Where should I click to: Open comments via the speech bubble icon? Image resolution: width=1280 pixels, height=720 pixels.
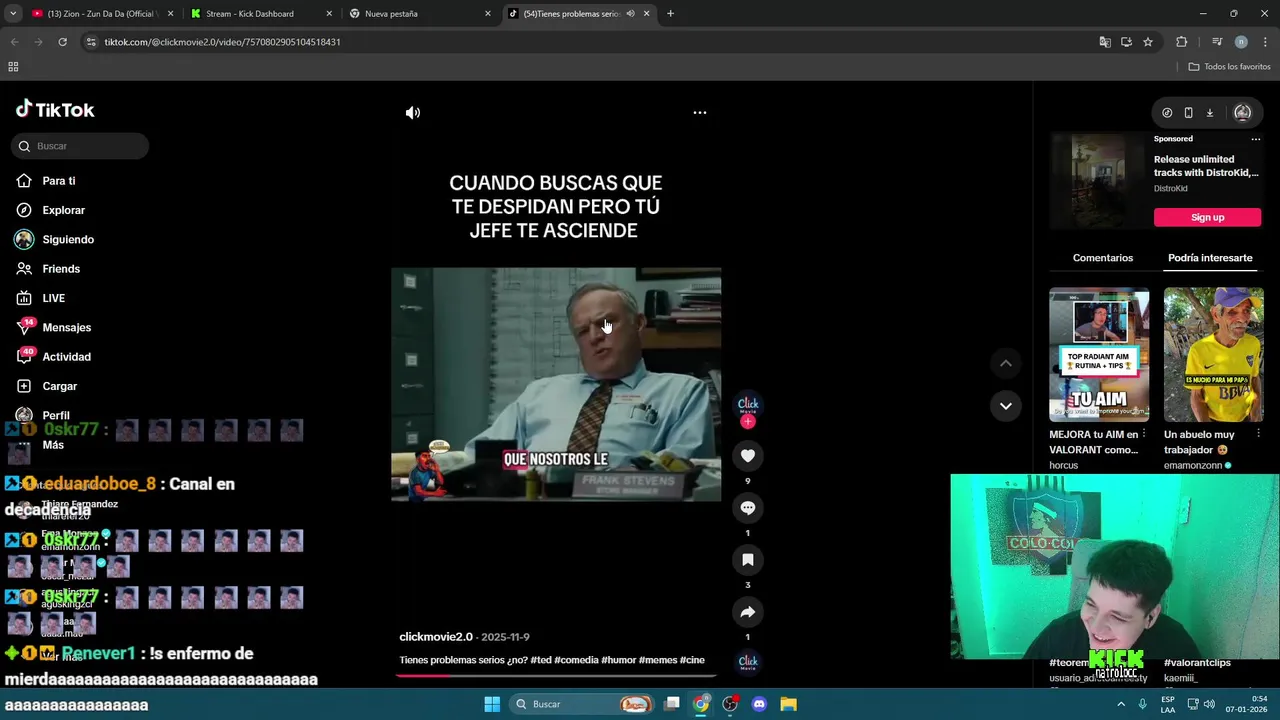pos(747,508)
